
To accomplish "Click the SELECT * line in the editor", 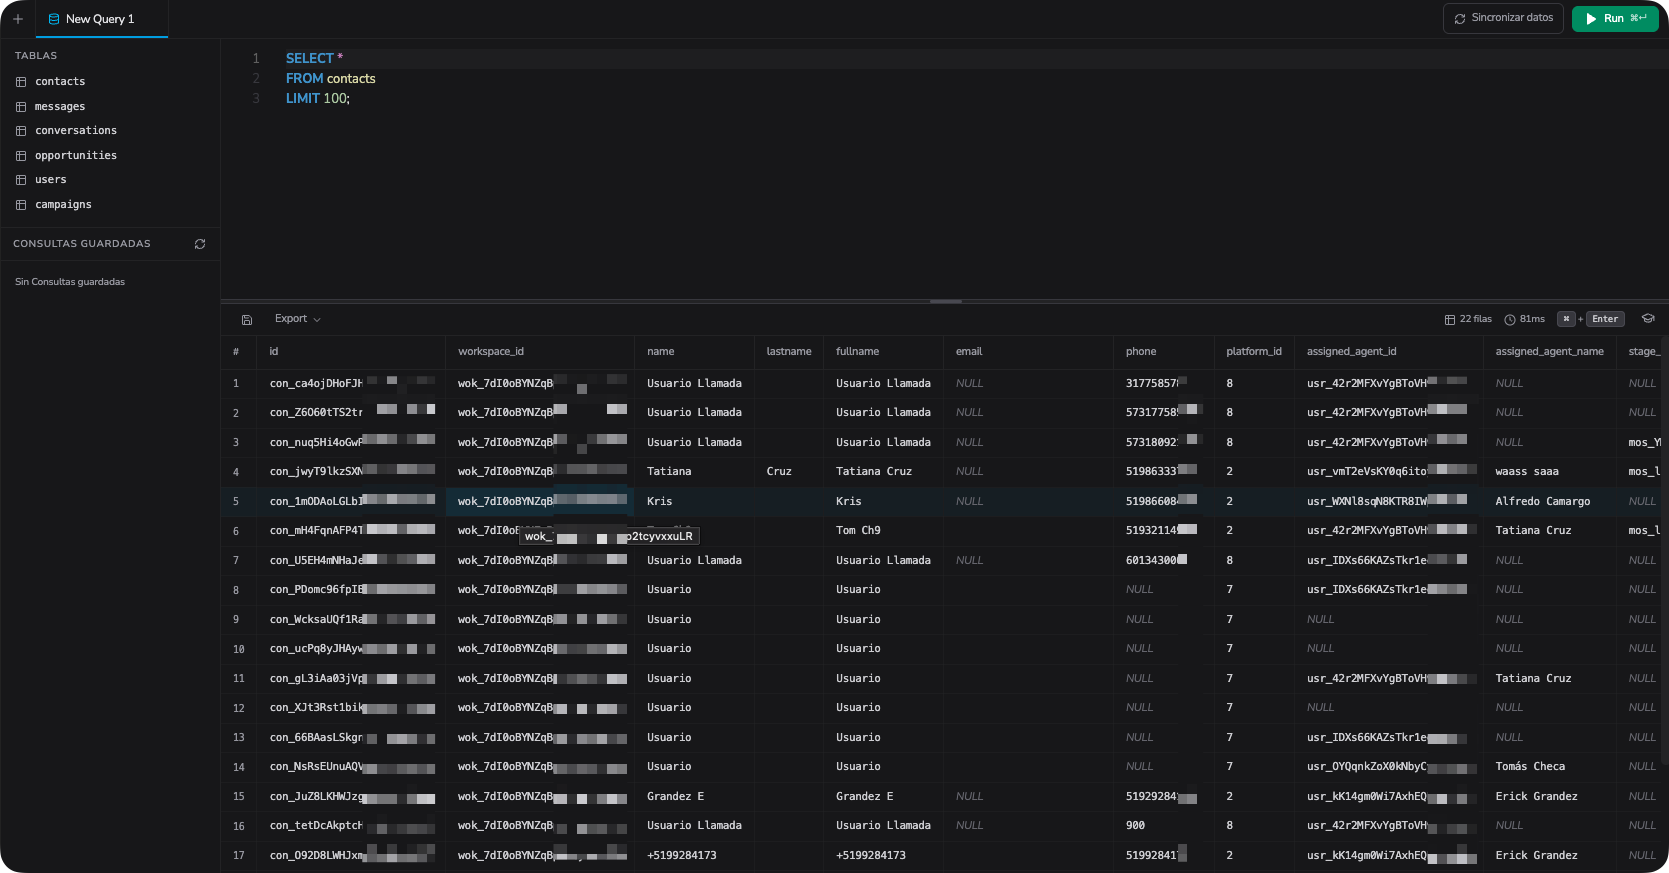I will tap(314, 59).
